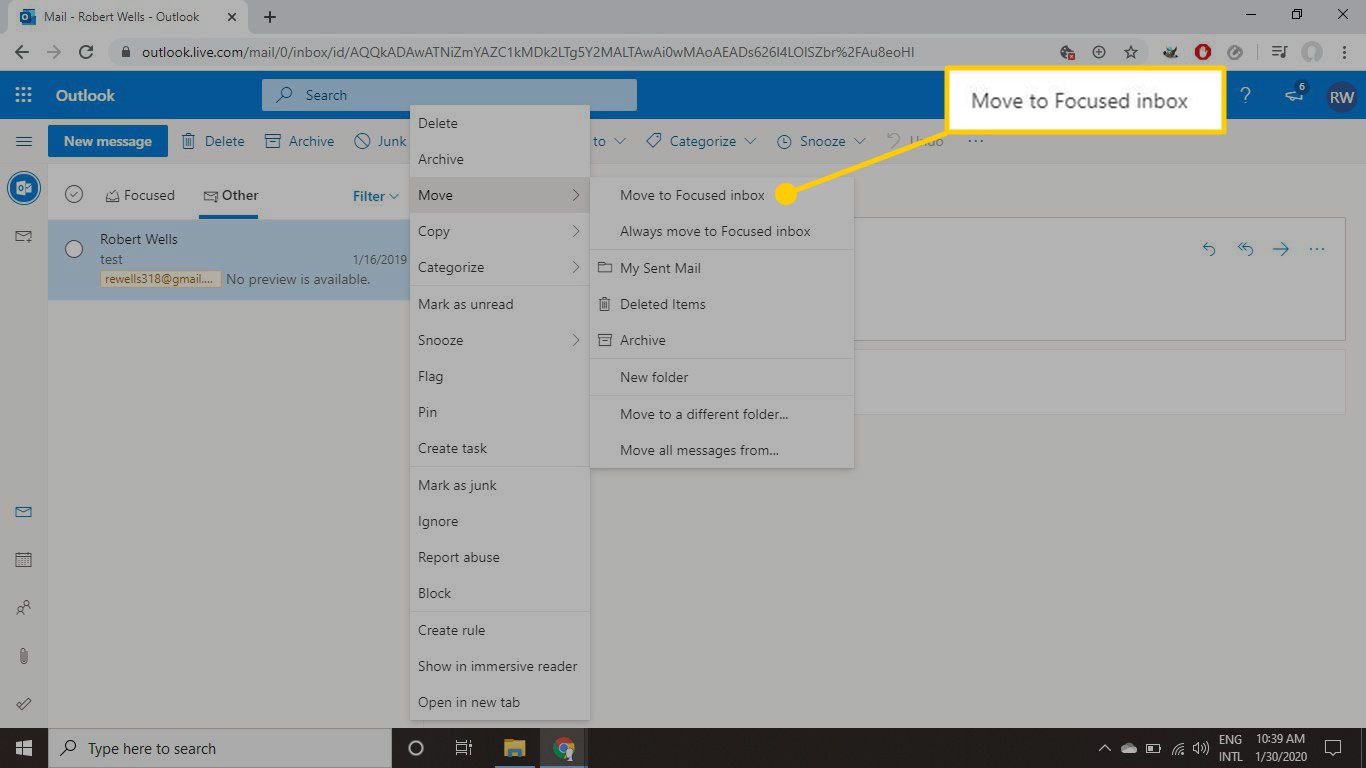Go back with the browser back arrow
The image size is (1366, 768).
pyautogui.click(x=22, y=52)
